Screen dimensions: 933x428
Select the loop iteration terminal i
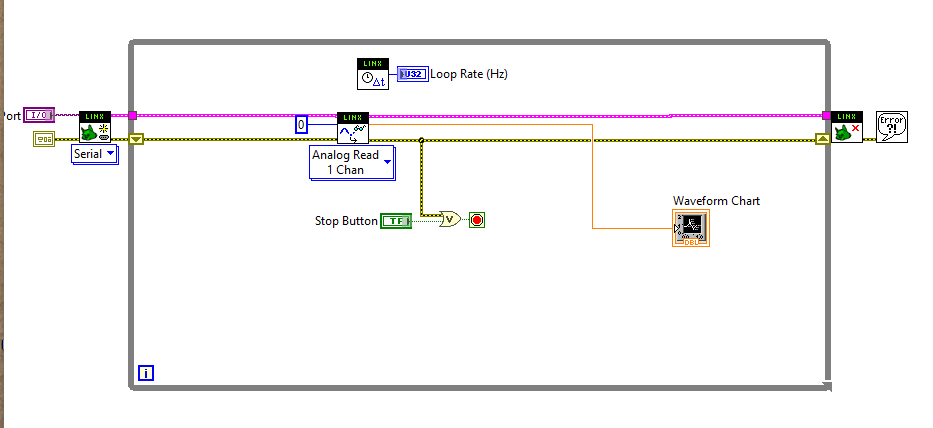point(145,374)
